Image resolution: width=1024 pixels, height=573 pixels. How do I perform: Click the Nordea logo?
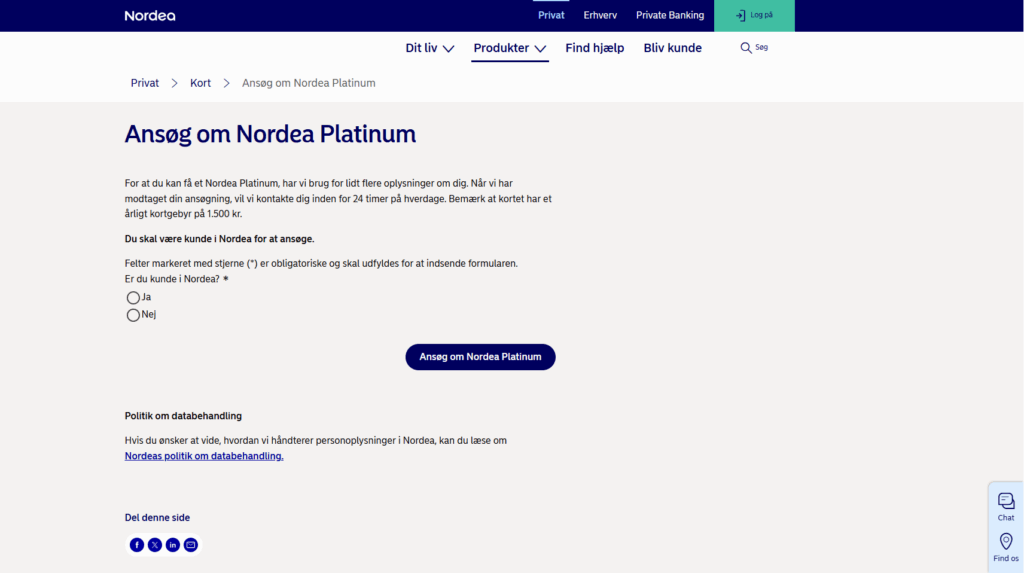click(150, 16)
